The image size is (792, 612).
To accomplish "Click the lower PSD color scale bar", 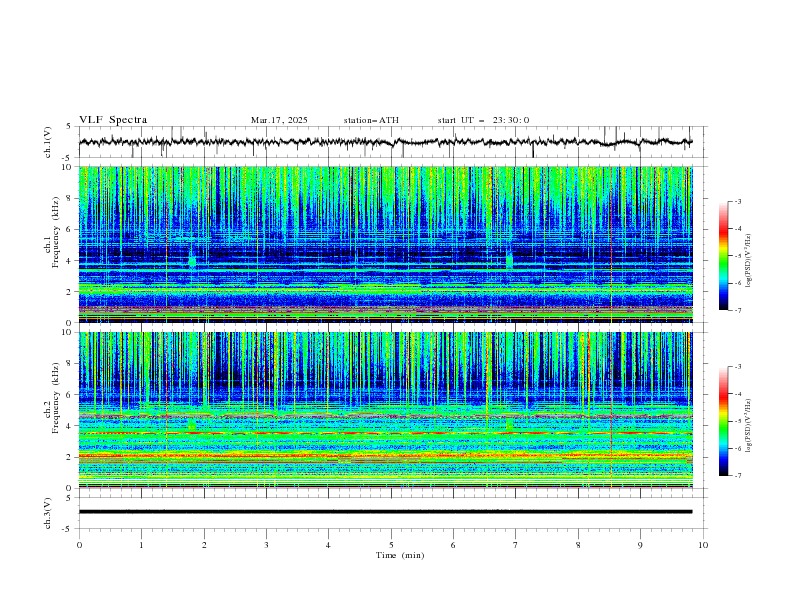I will pos(723,421).
